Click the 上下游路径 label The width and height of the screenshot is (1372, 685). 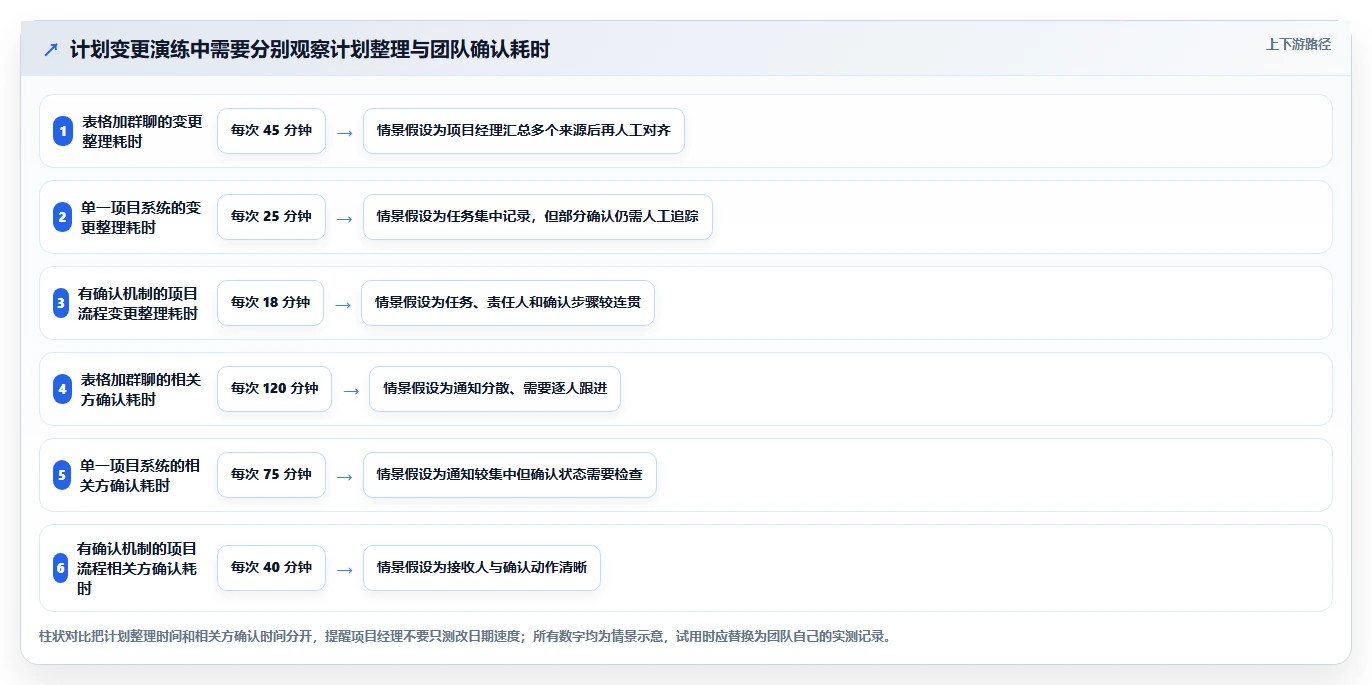[1298, 44]
